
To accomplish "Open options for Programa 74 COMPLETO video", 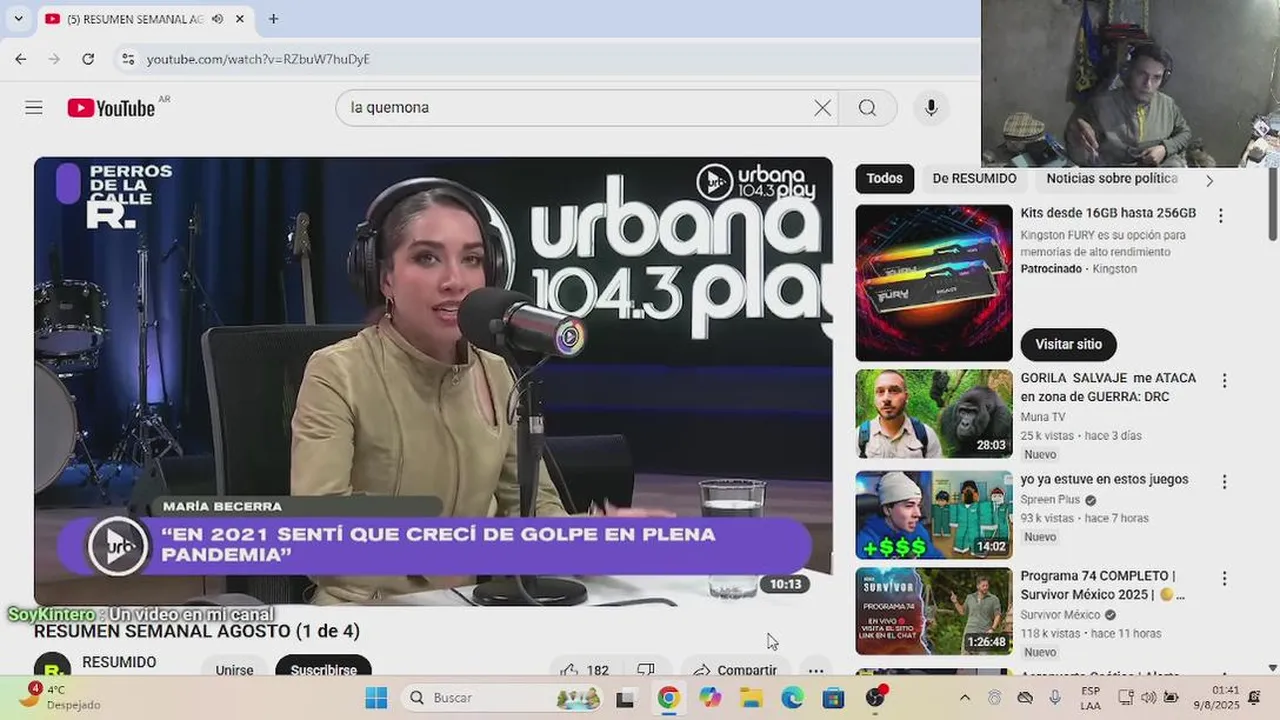I will 1224,578.
